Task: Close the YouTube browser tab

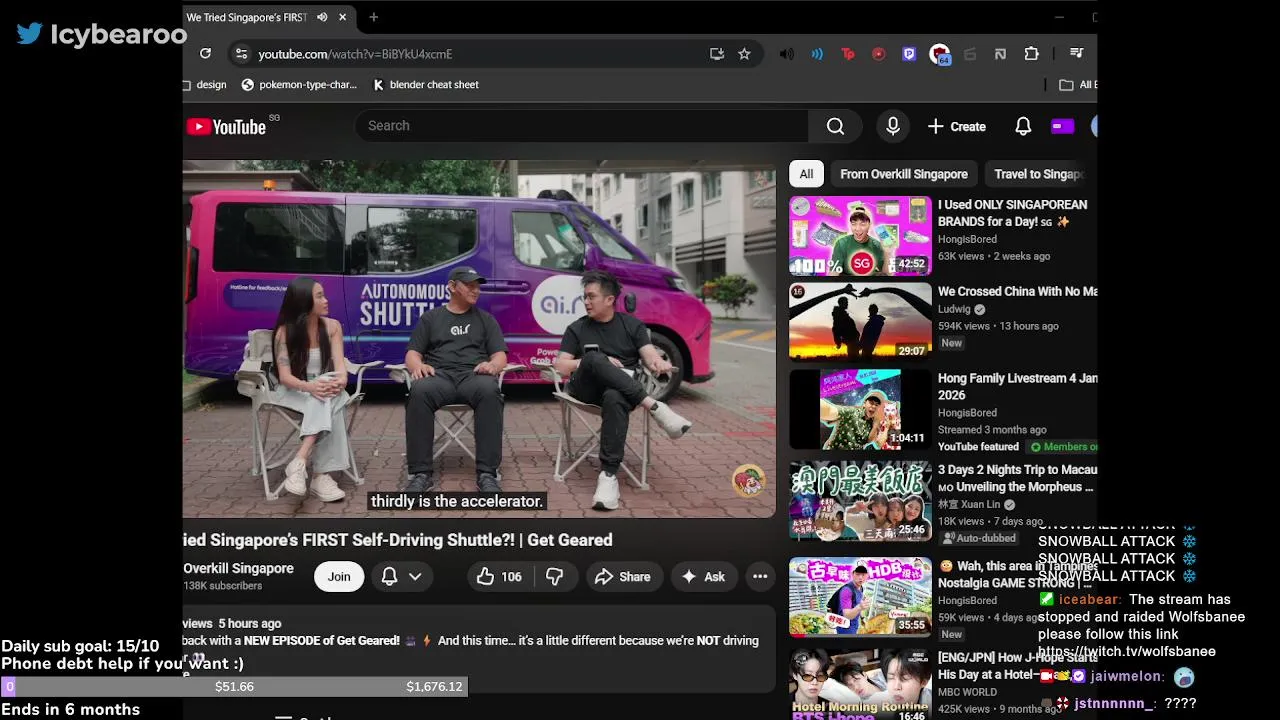Action: (x=343, y=17)
